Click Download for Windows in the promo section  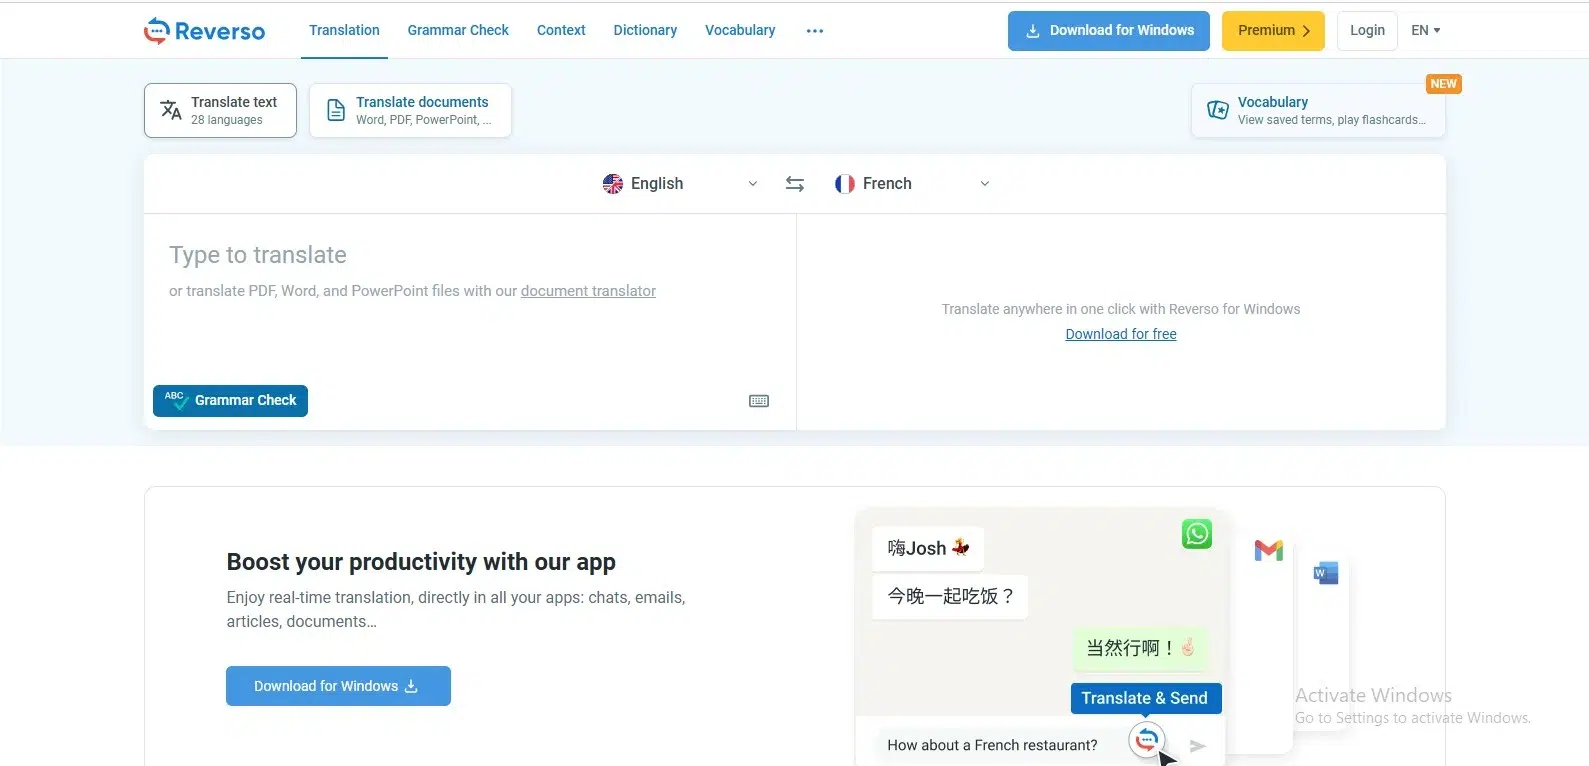[x=338, y=686]
